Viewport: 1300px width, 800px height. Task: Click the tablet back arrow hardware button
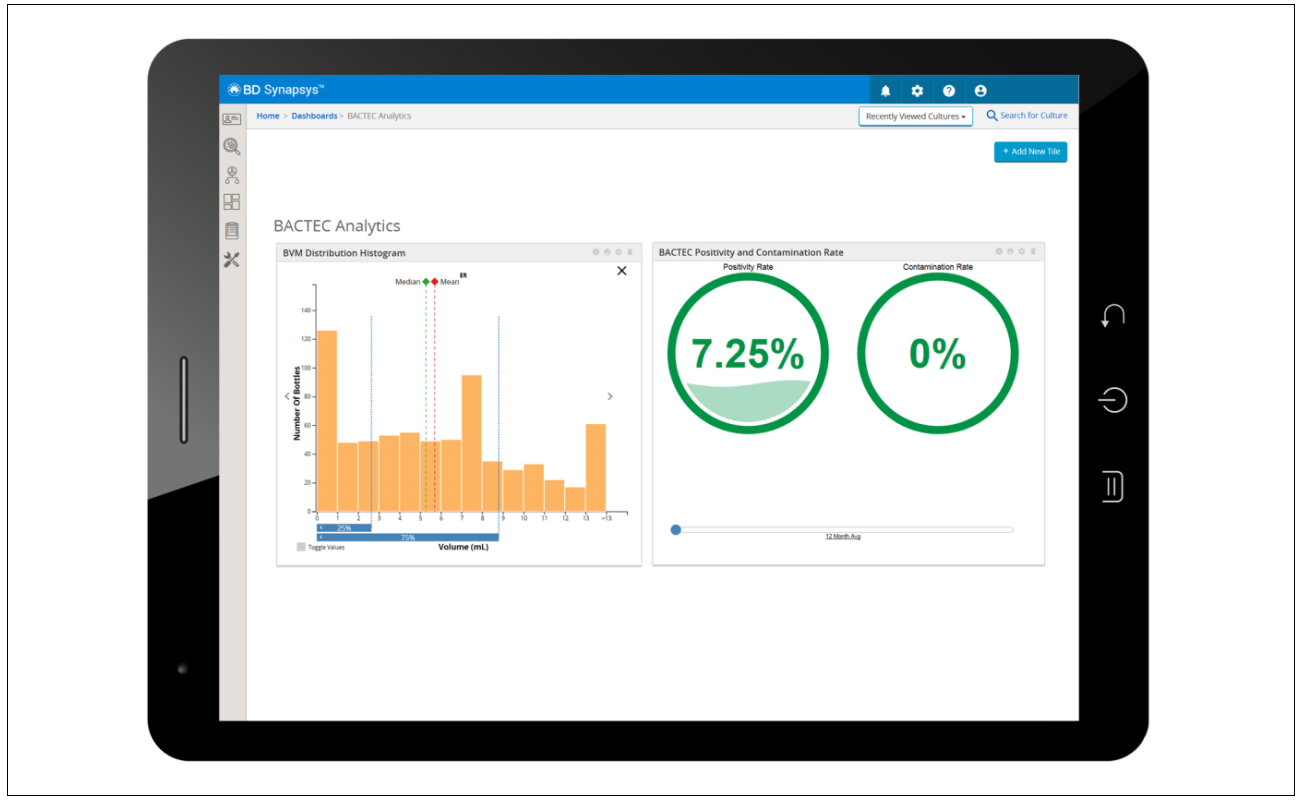tap(1112, 316)
